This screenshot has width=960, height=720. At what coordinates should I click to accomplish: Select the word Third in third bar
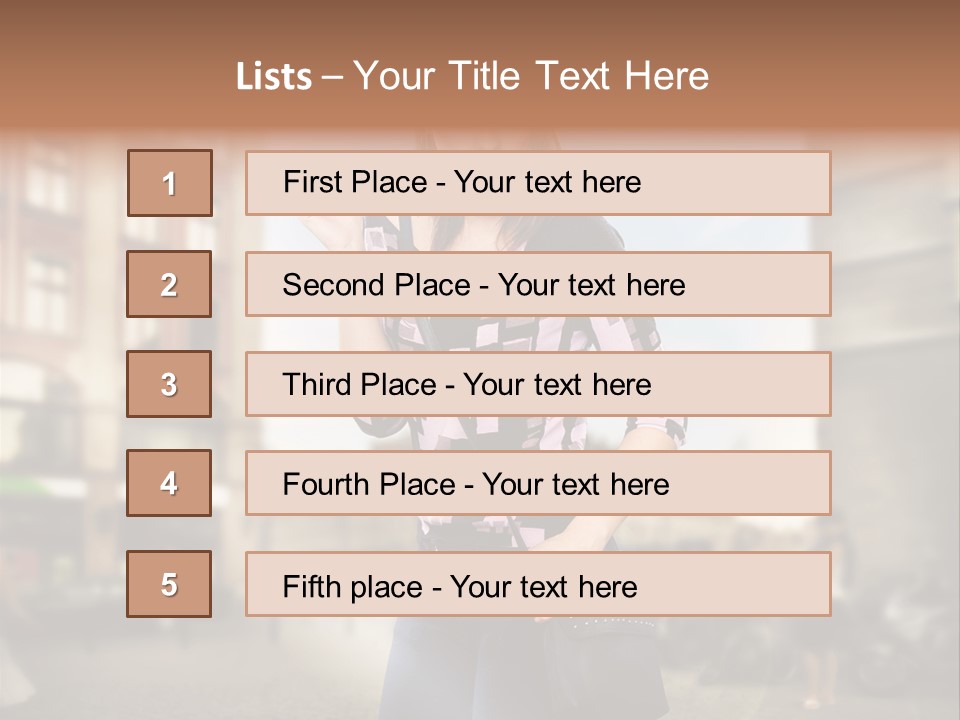coord(317,384)
